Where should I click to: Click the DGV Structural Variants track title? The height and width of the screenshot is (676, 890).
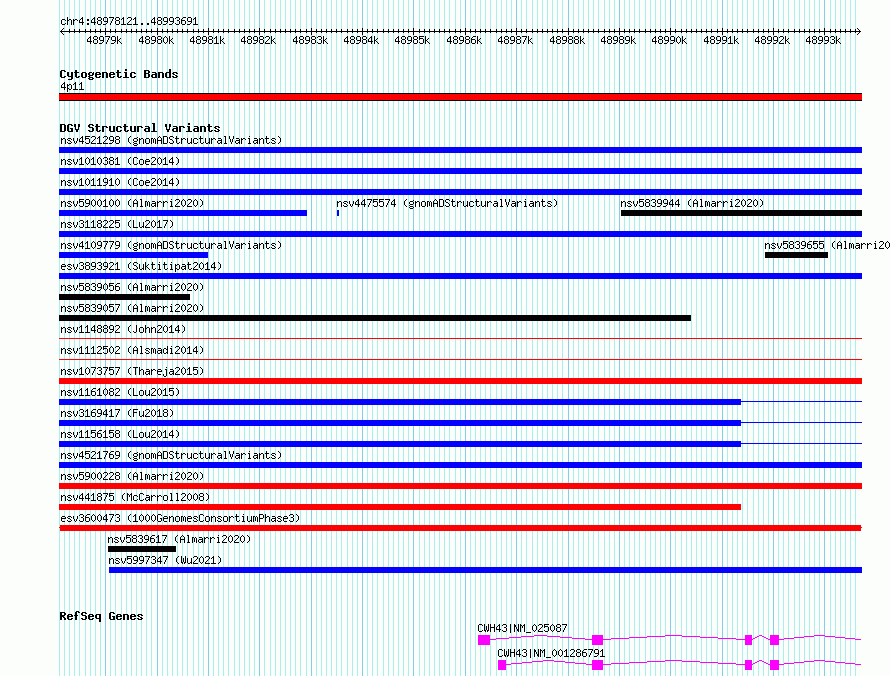coord(140,128)
